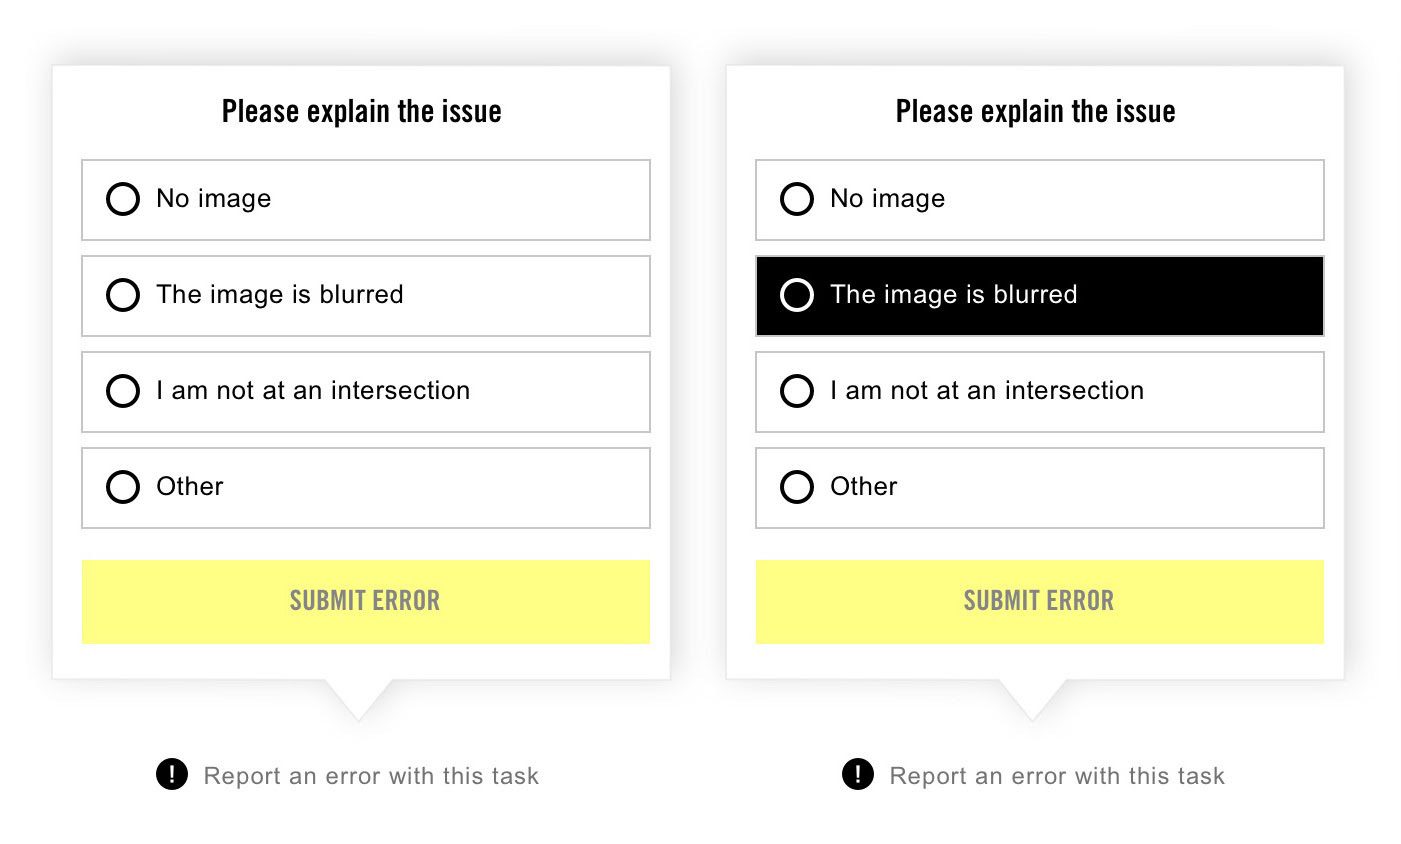Click the 'Other' option row in right panel
The width and height of the screenshot is (1401, 844).
coord(1040,488)
